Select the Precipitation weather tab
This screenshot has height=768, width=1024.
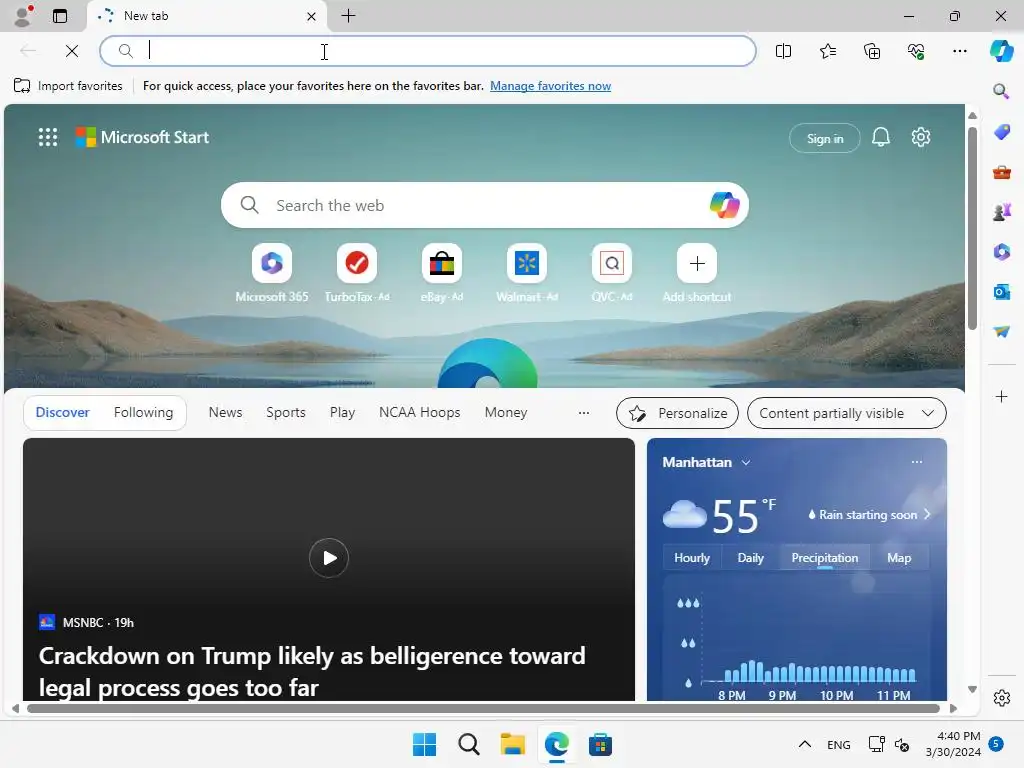pos(824,558)
